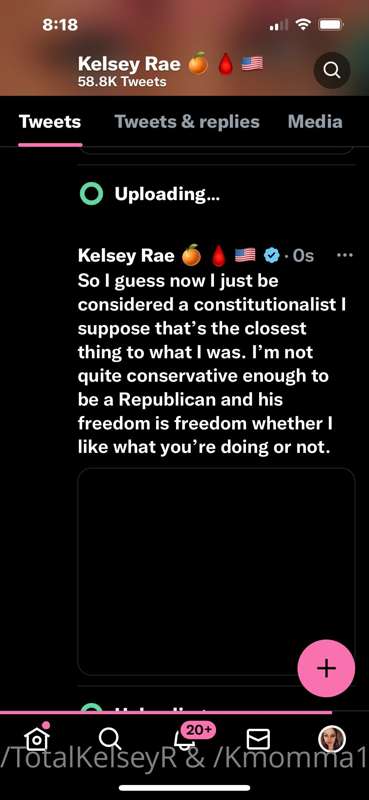Open Messages envelope icon
369x800 pixels.
258,738
